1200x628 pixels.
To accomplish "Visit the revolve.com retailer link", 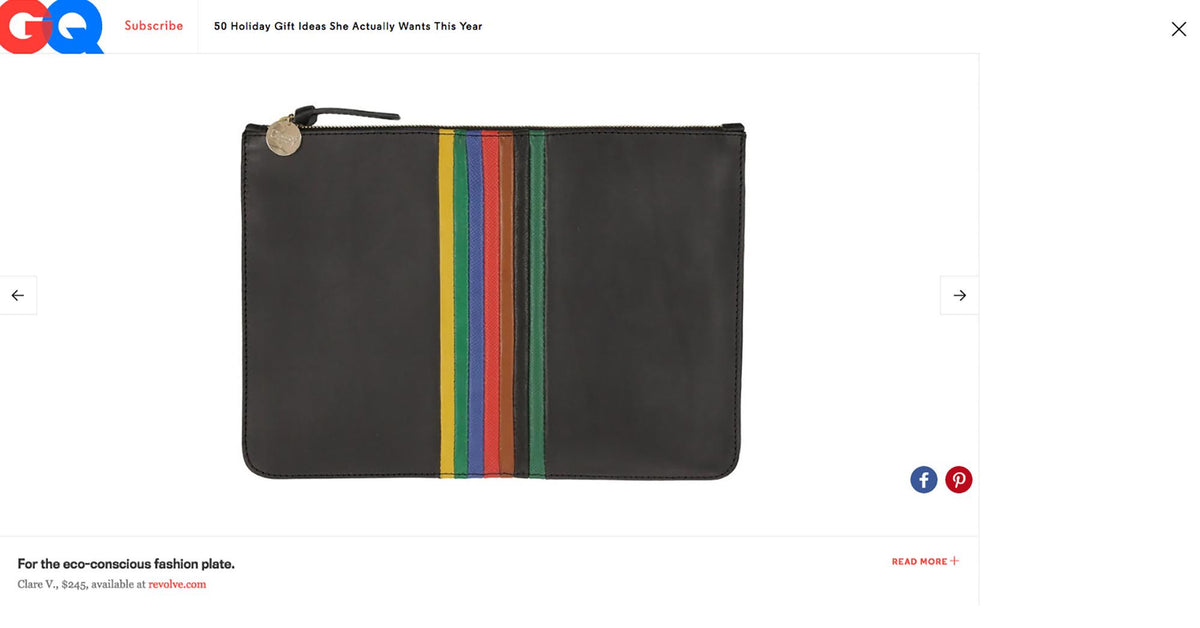I will pos(177,584).
